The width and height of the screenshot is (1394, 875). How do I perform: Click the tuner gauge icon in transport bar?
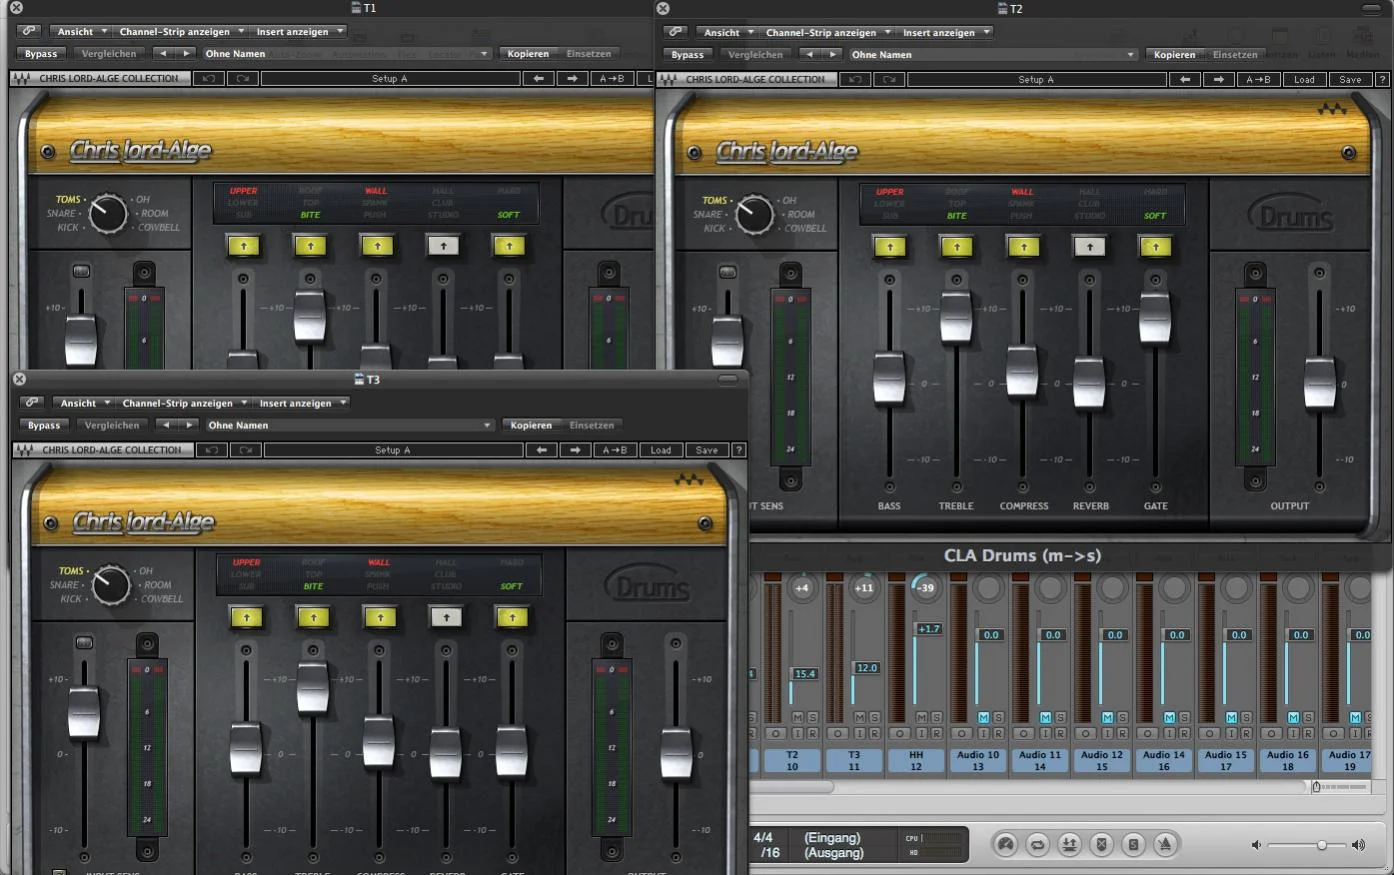tap(1006, 845)
